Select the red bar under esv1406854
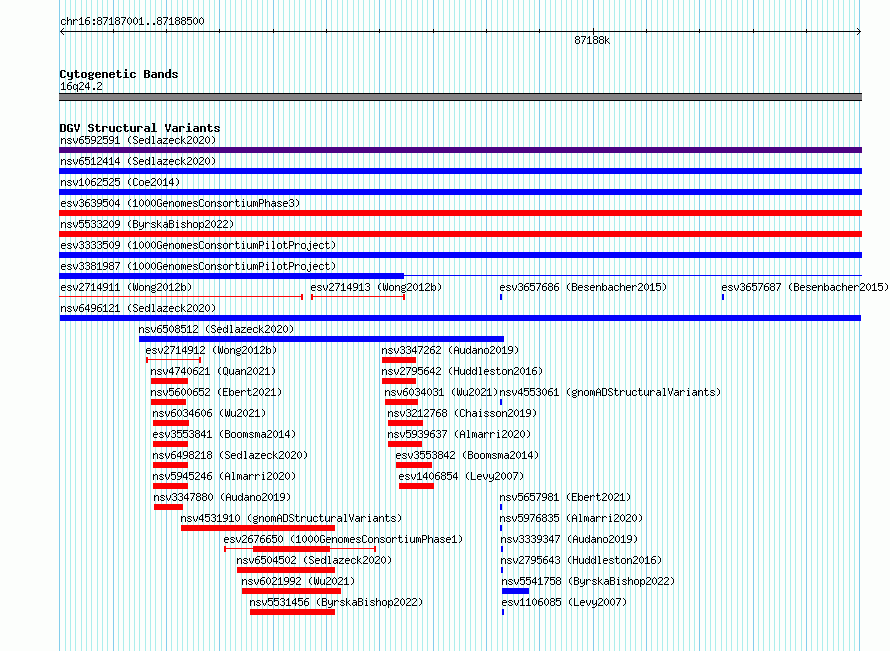The image size is (890, 651). tap(416, 486)
